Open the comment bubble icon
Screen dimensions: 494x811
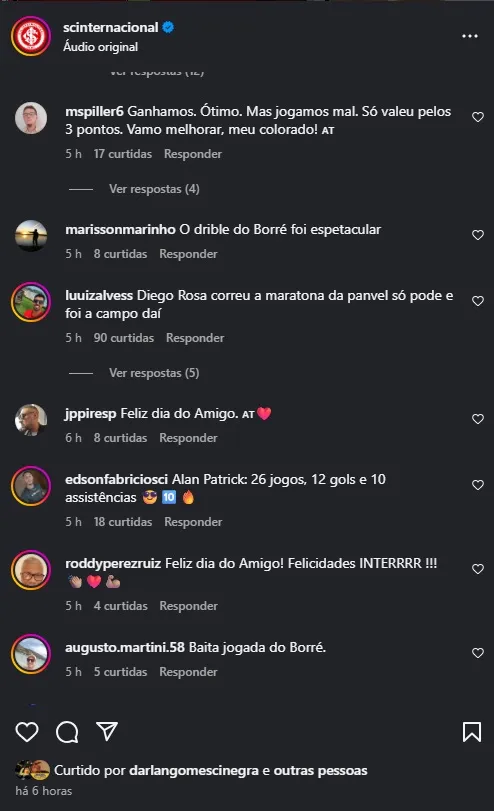point(67,732)
